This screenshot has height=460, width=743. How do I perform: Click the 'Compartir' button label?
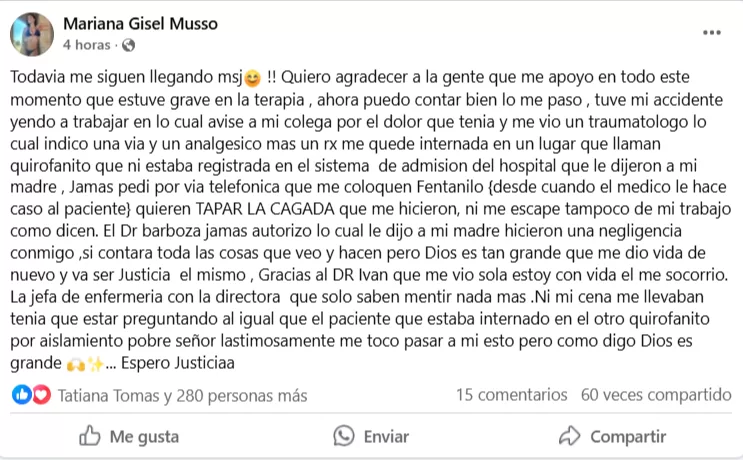(628, 436)
